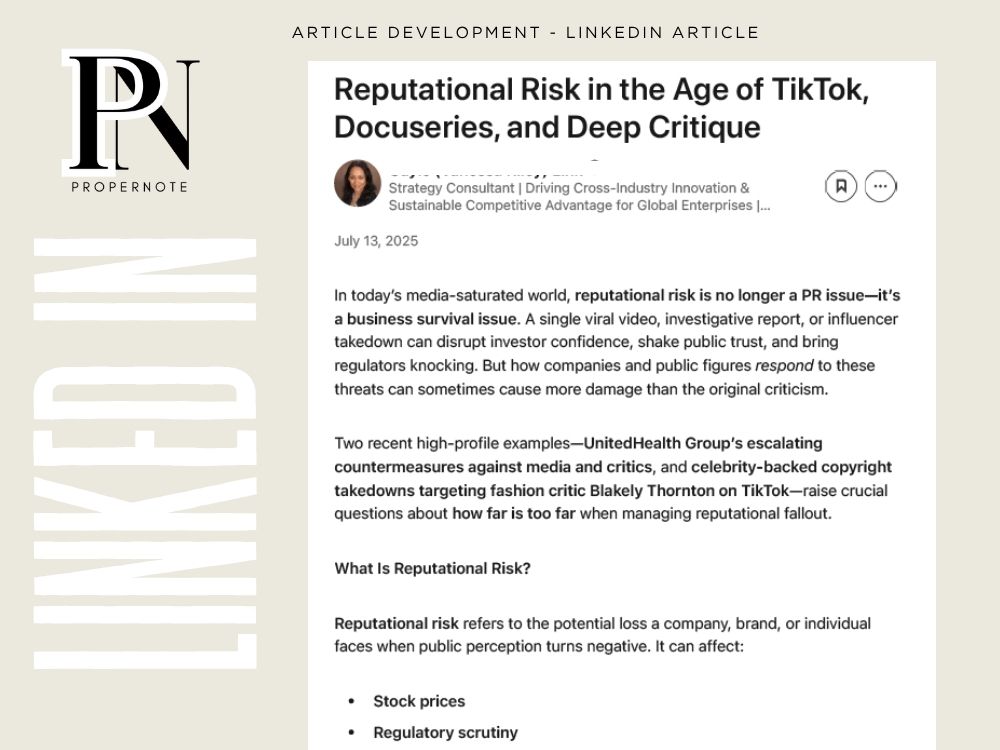Screen dimensions: 1000x750
Task: Click the 'Stock prices' bullet item
Action: coord(419,701)
